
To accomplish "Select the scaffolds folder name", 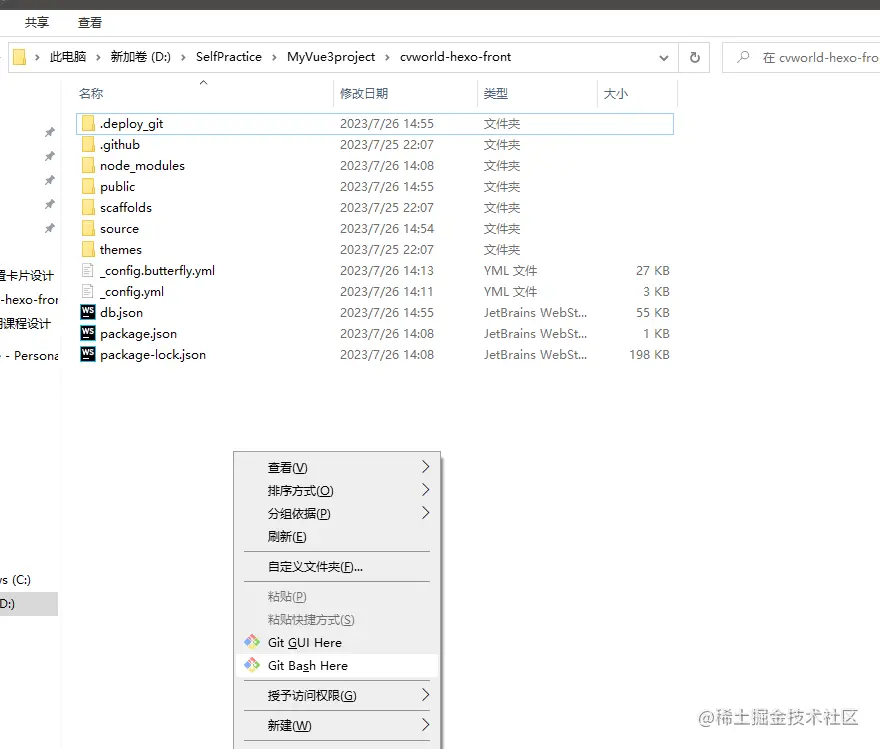I will (x=126, y=208).
